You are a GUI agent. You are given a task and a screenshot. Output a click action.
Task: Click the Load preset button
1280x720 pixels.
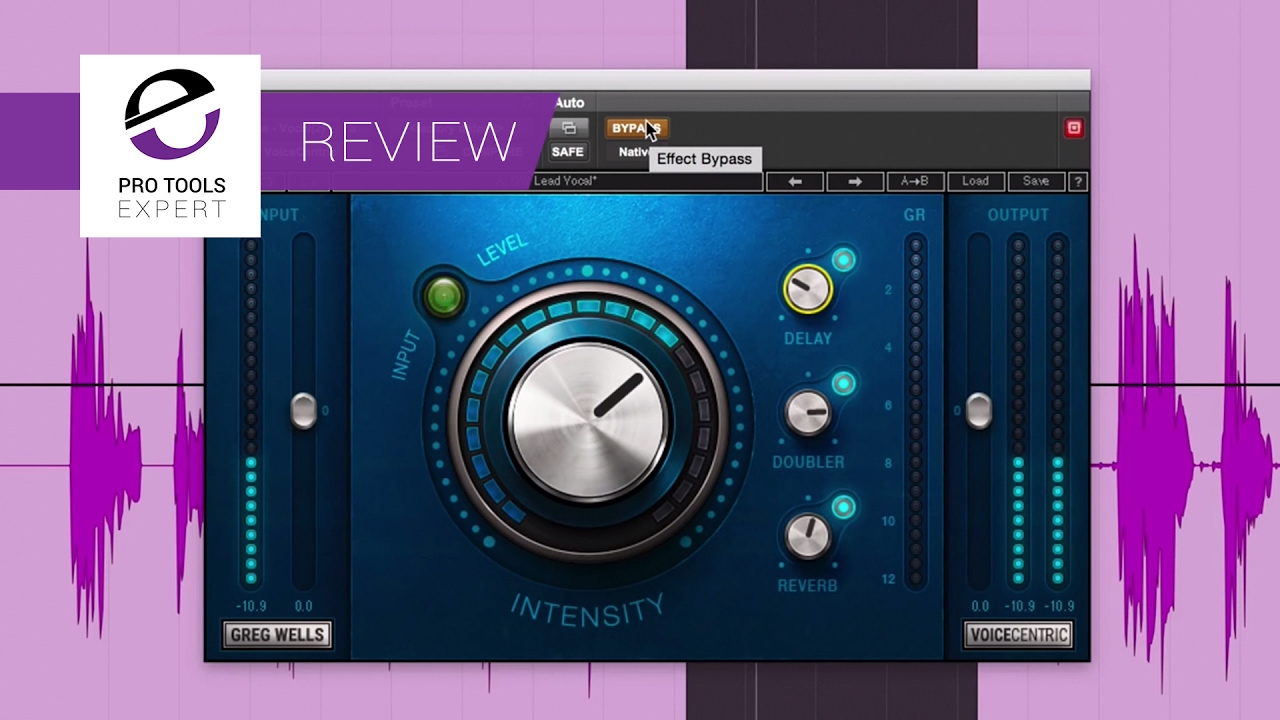pyautogui.click(x=975, y=181)
